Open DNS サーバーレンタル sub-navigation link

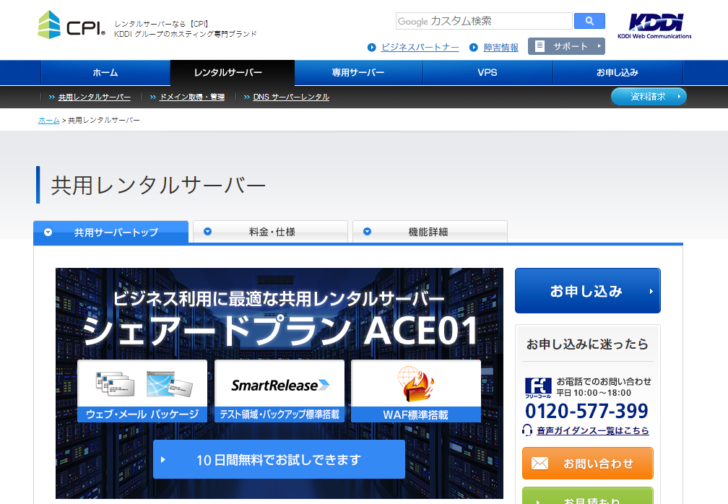coord(291,97)
